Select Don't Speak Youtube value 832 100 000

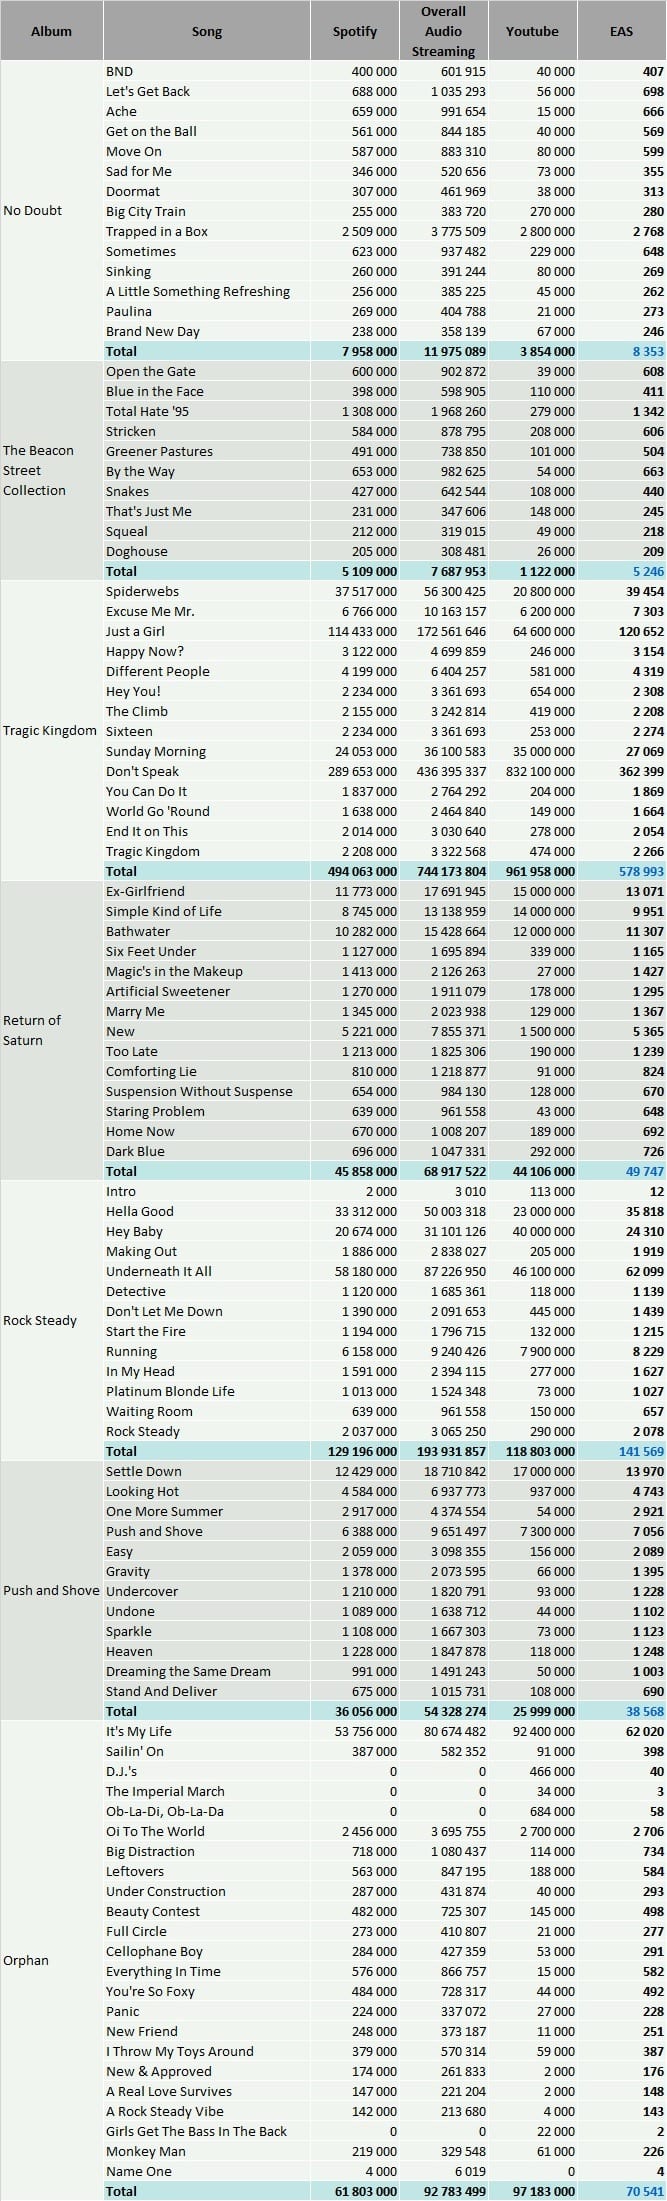539,771
